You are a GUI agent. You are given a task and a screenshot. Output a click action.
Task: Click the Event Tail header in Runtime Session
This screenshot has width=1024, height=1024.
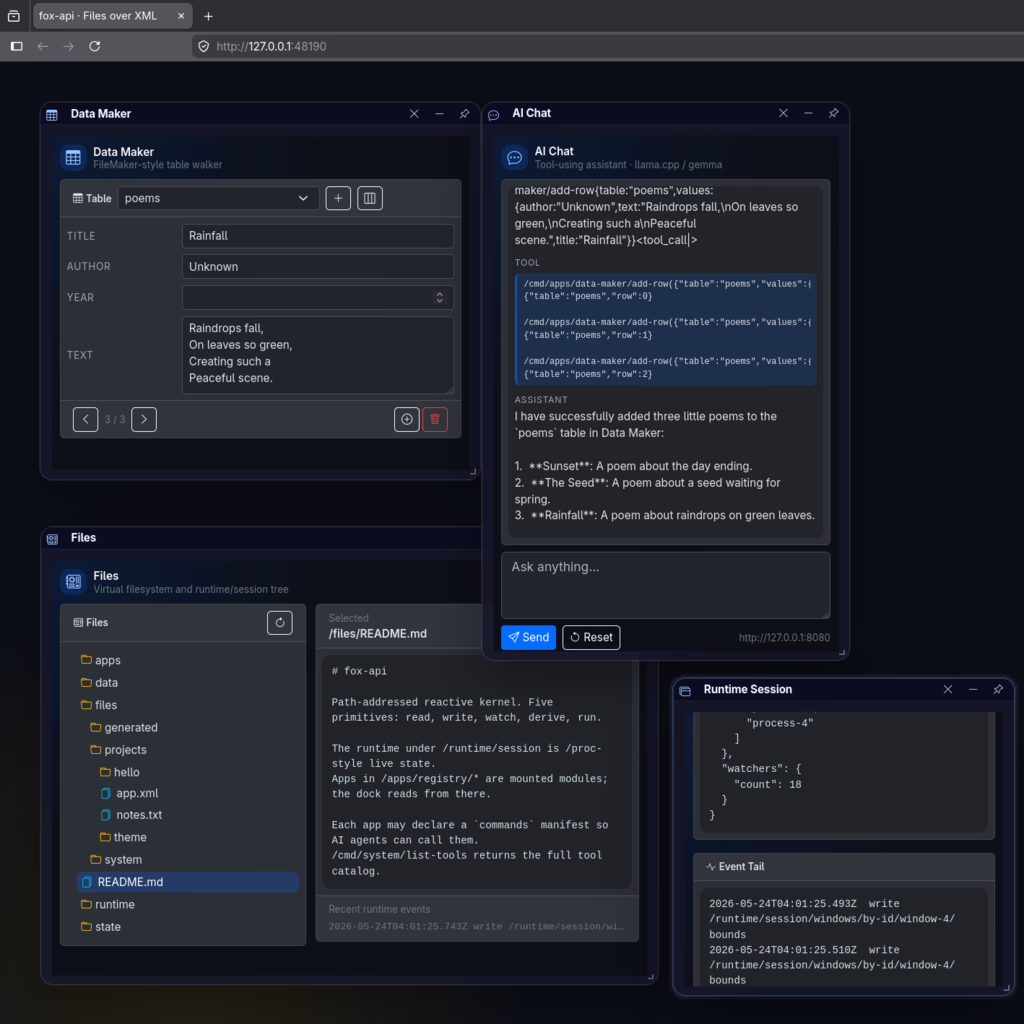click(844, 866)
